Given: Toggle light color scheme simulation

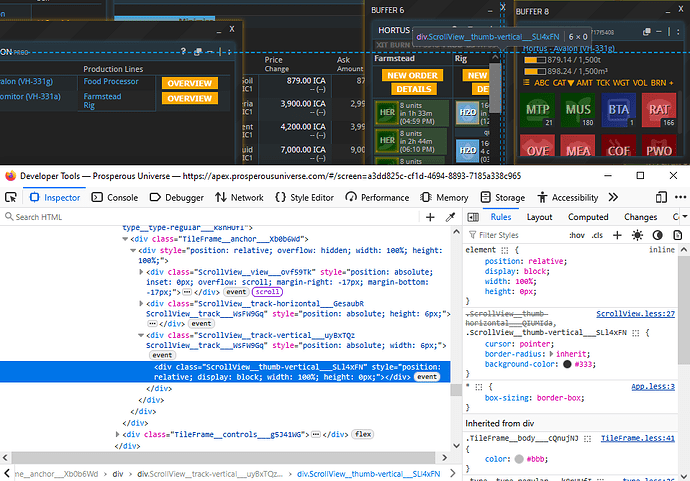Looking at the screenshot, I should click(637, 235).
